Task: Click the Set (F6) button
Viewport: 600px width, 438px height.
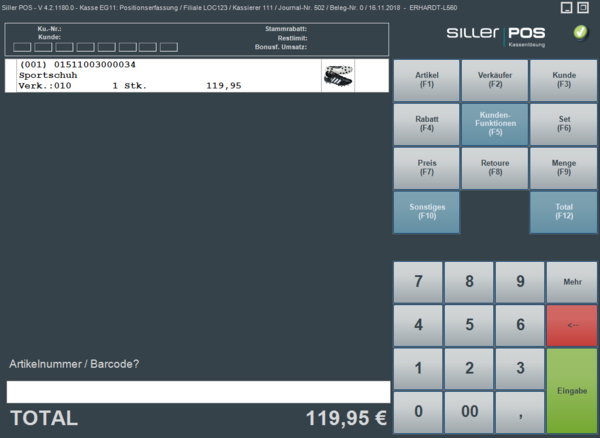Action: point(563,123)
